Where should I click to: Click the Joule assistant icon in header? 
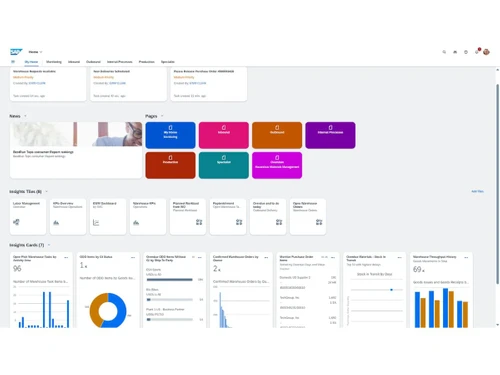coord(455,52)
